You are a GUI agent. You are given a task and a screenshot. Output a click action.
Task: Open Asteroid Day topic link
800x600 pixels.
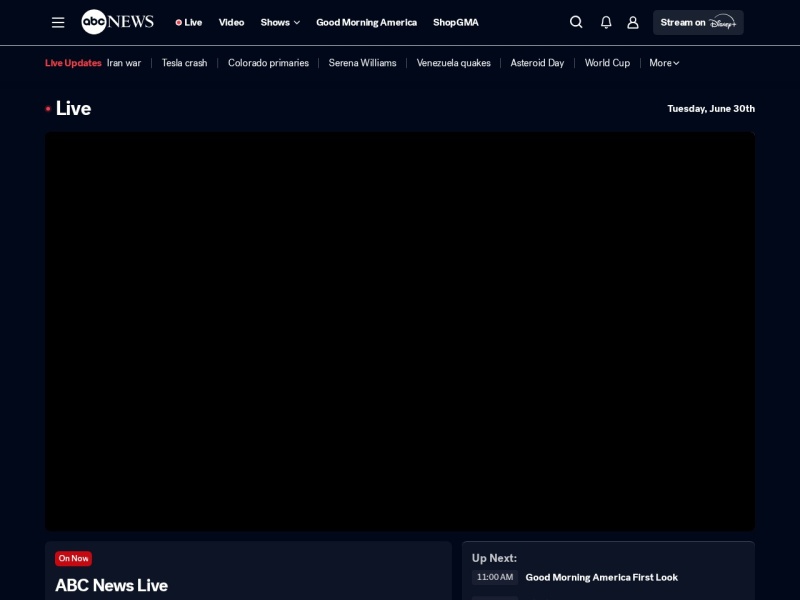[x=537, y=63]
